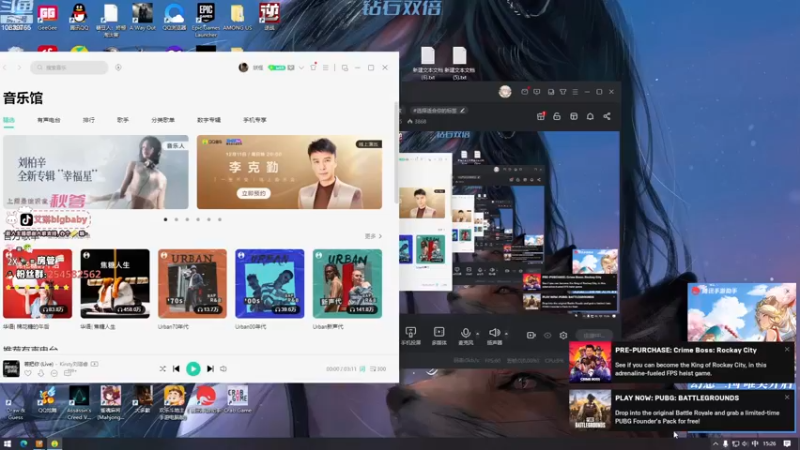Open avatar in the streaming app title bar

pyautogui.click(x=505, y=92)
